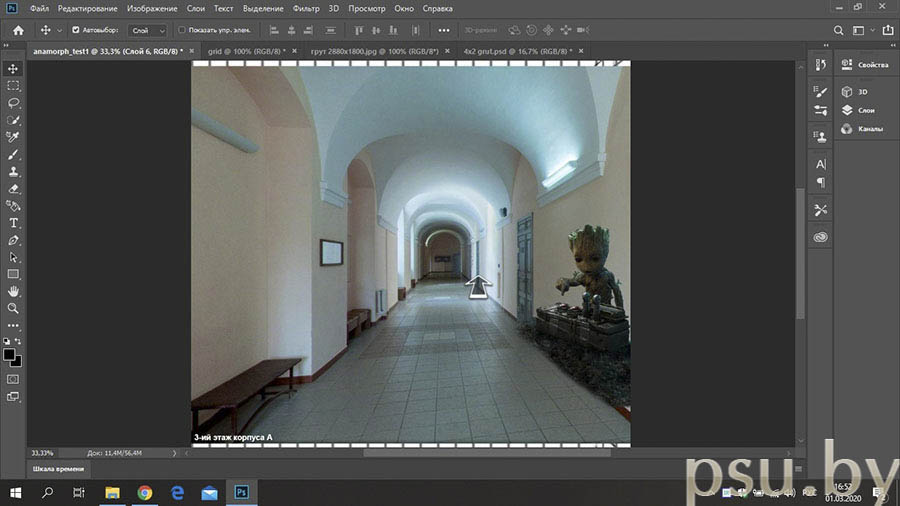The width and height of the screenshot is (900, 506).
Task: Select the Paint Bucket tool
Action: click(x=13, y=206)
